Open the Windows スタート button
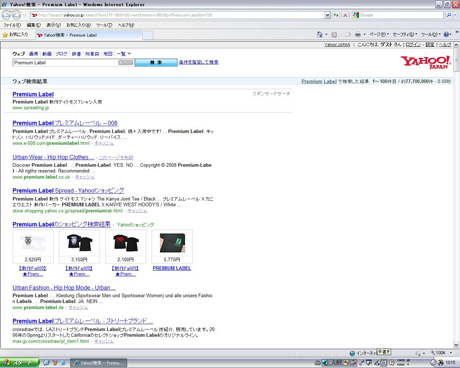This screenshot has width=460, height=368. click(19, 362)
